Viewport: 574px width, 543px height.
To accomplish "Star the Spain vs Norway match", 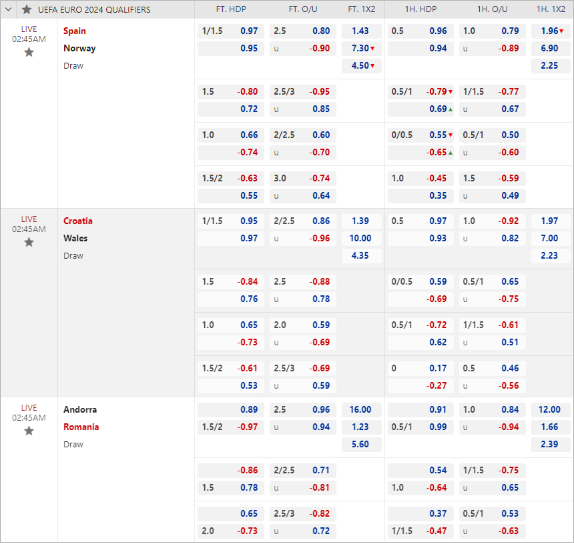I will [29, 53].
